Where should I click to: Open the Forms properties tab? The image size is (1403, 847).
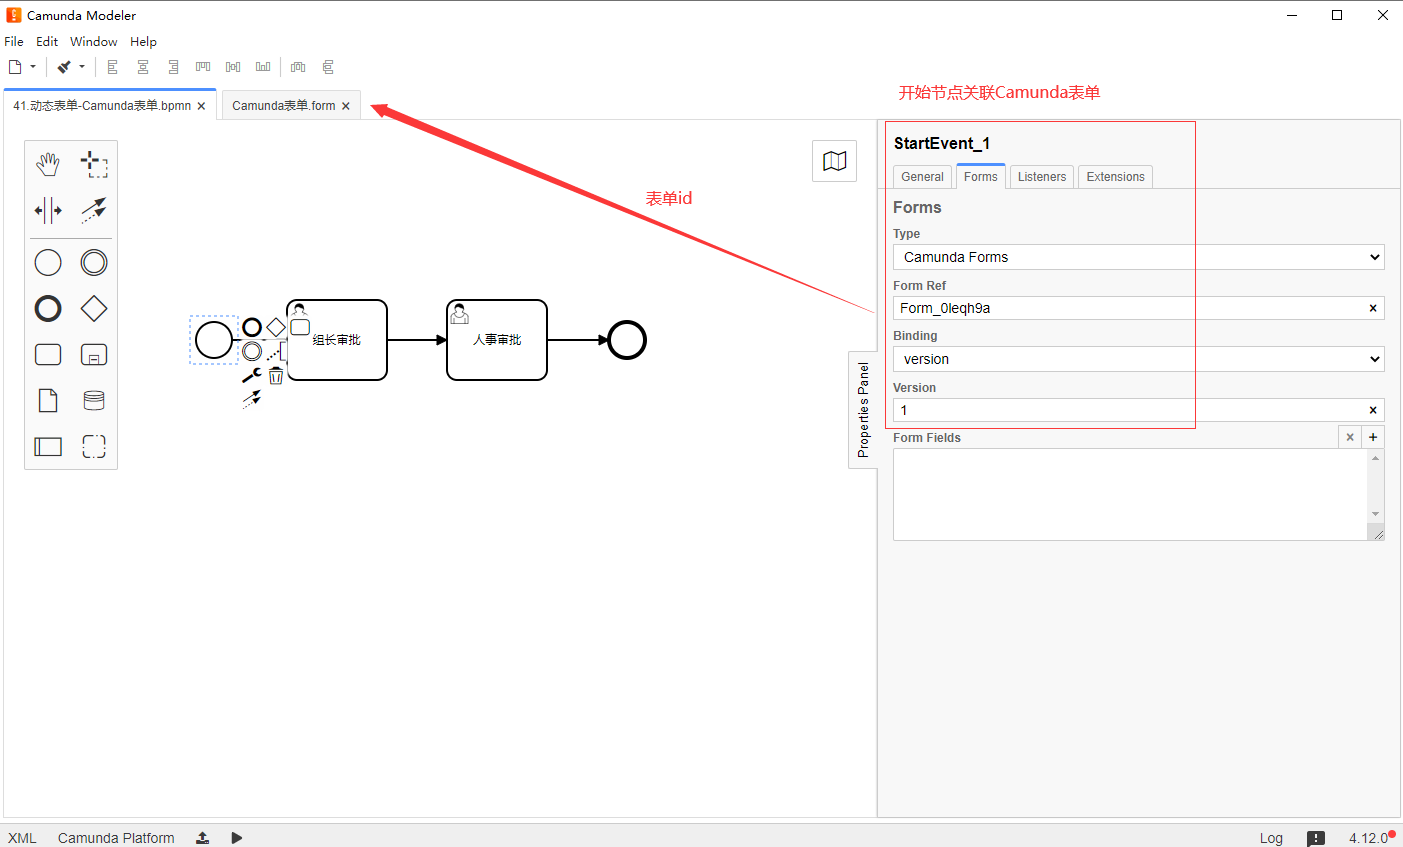coord(981,176)
